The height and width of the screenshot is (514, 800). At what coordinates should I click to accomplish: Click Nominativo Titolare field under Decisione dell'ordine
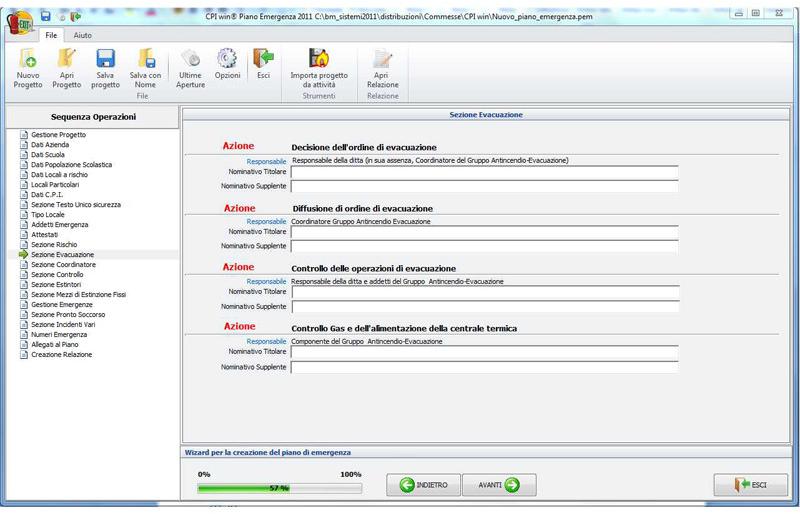coord(484,172)
